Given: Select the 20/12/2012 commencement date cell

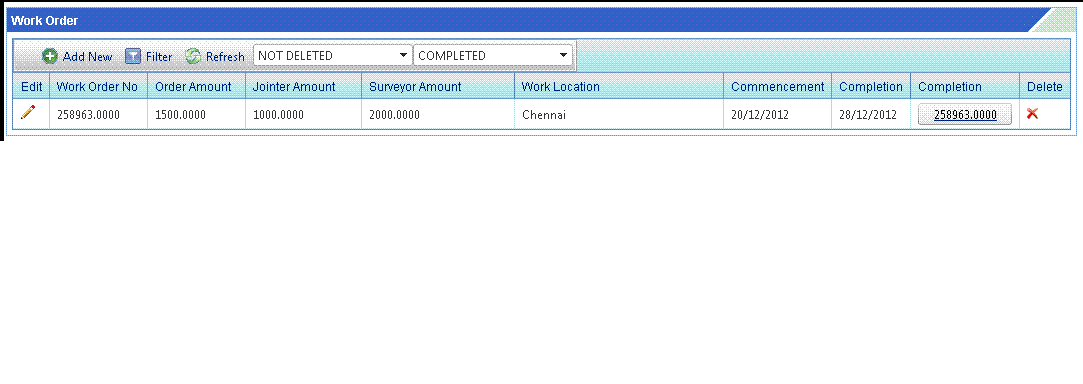Looking at the screenshot, I should [x=778, y=114].
